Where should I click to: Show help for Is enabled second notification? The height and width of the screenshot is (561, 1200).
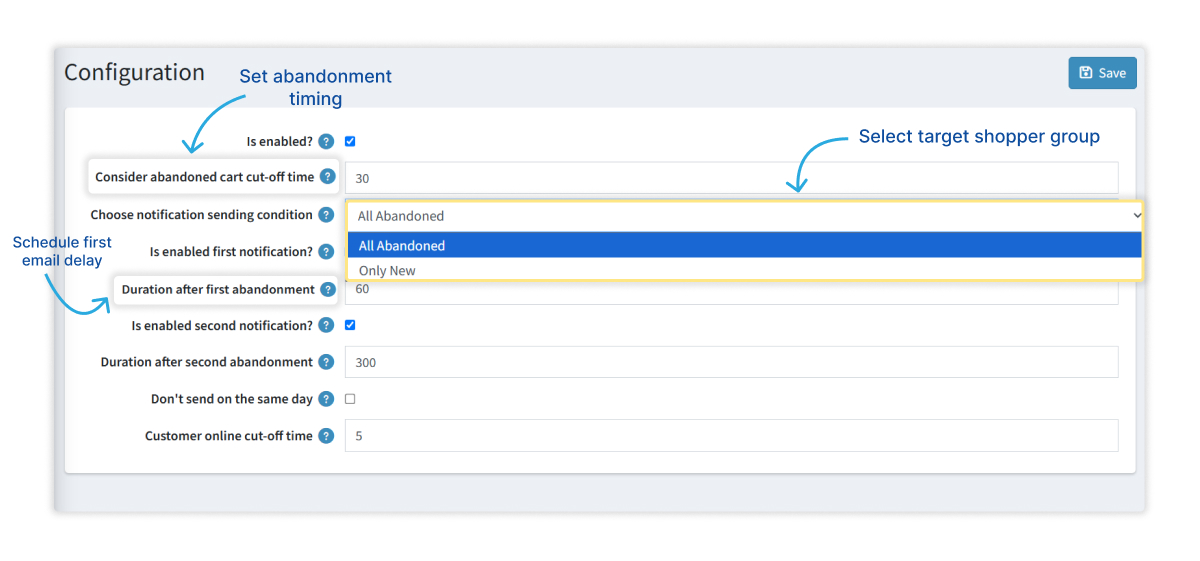(326, 326)
